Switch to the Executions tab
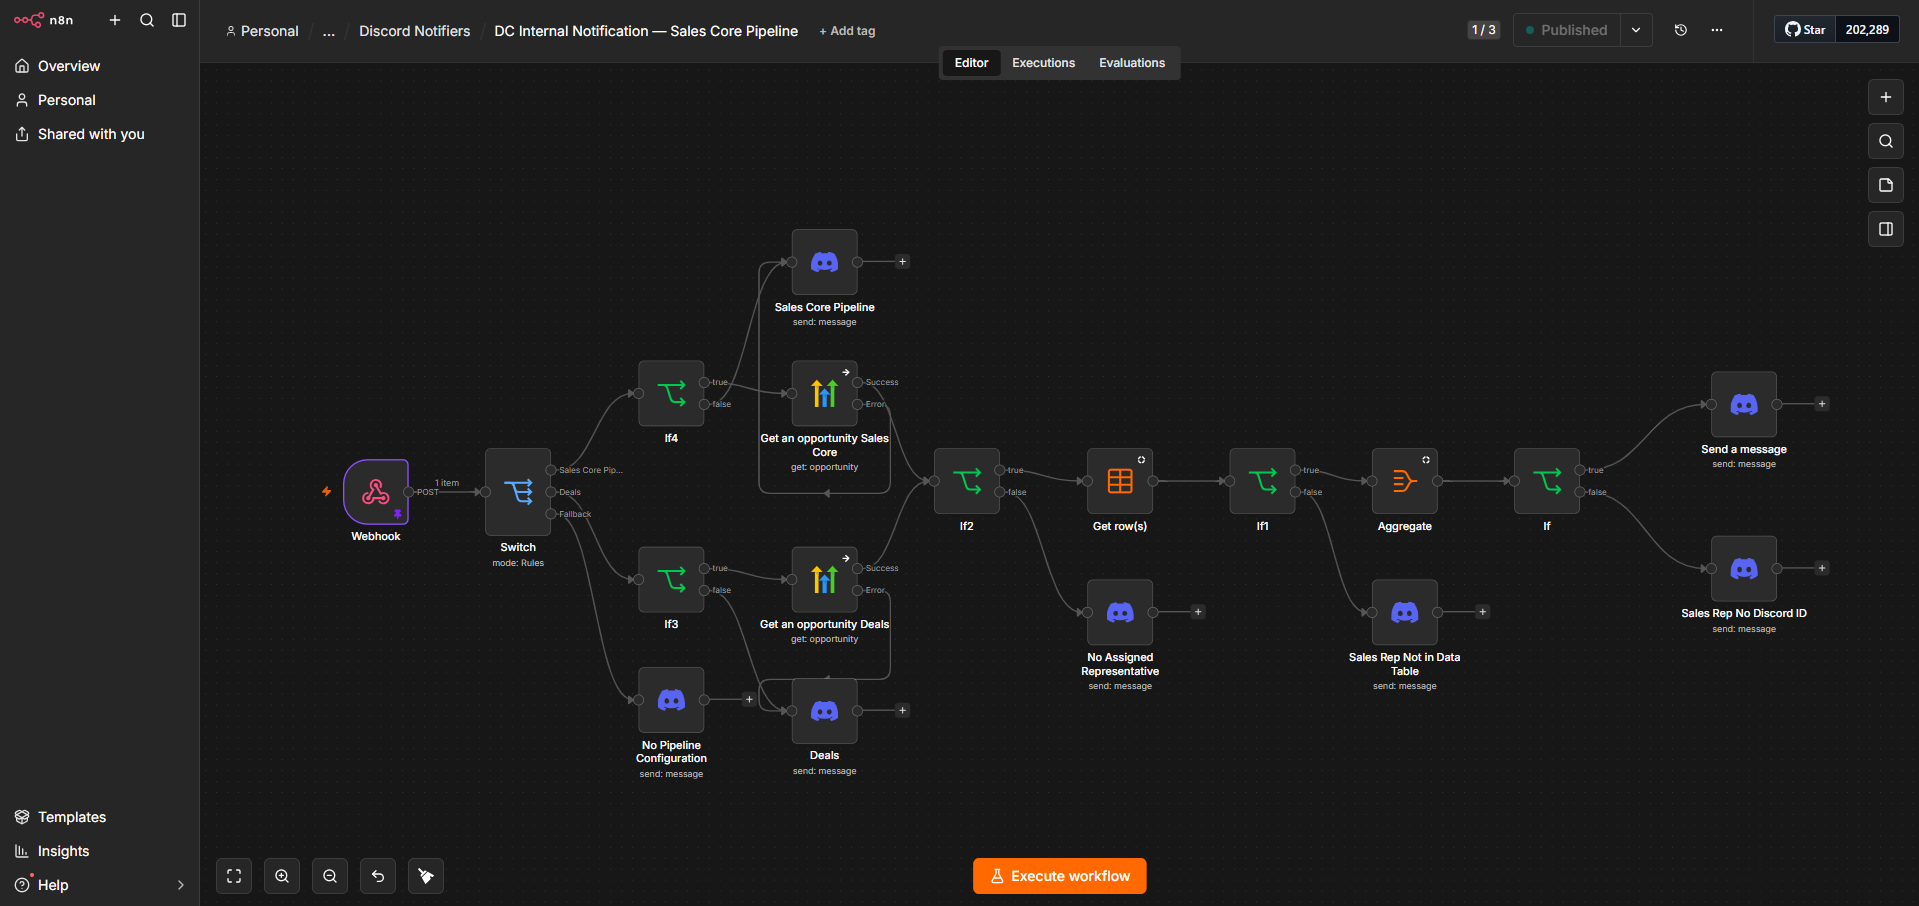1919x906 pixels. [x=1043, y=63]
